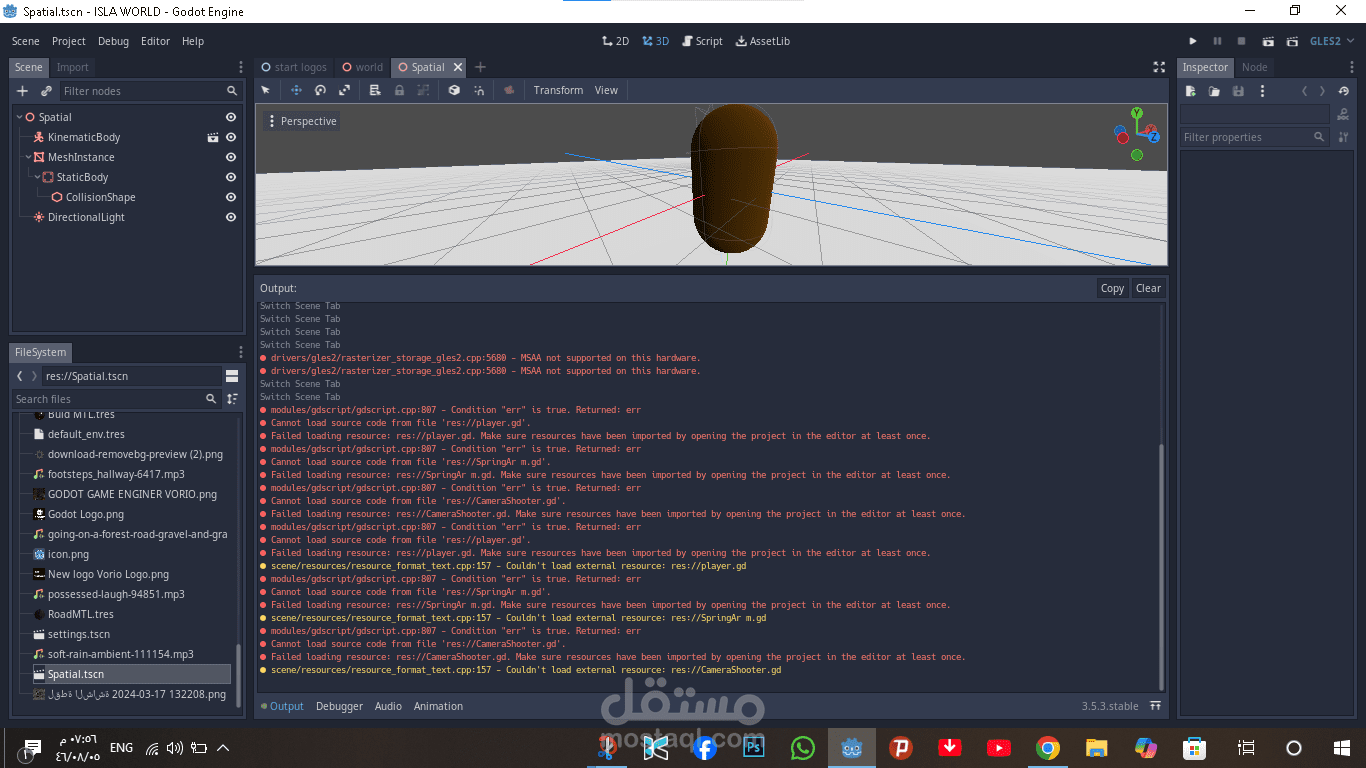Toggle Use Snap magnet icon

[479, 90]
